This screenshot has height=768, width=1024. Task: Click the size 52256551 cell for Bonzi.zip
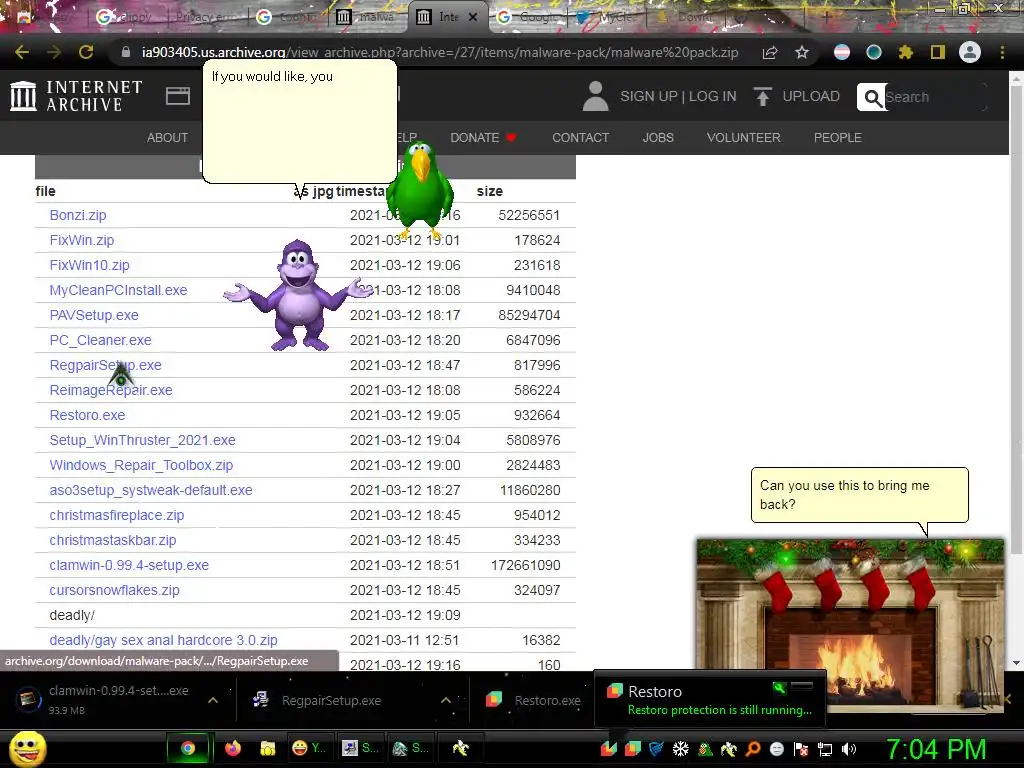point(529,216)
